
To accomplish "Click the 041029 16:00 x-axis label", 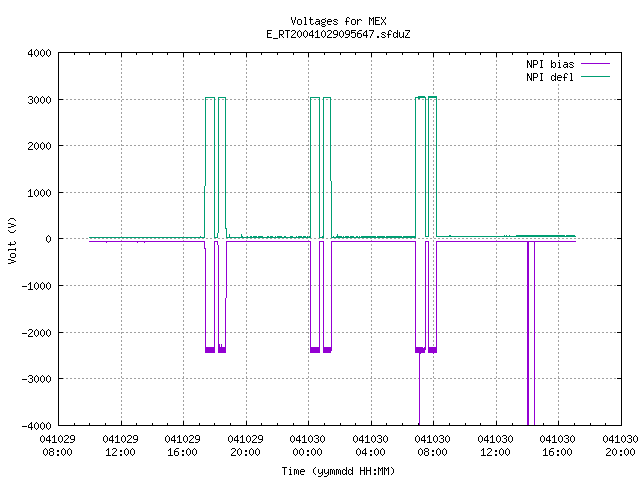I will point(182,446).
